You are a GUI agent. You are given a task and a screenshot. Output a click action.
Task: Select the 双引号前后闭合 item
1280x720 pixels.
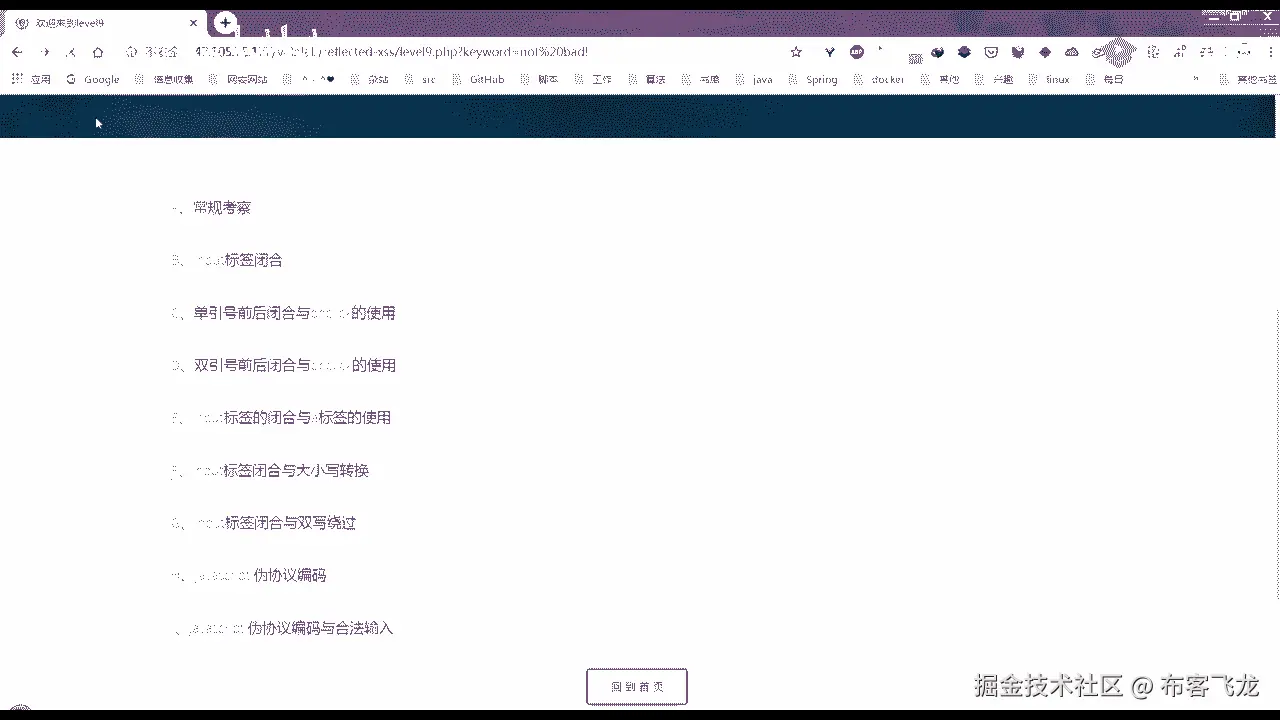284,365
